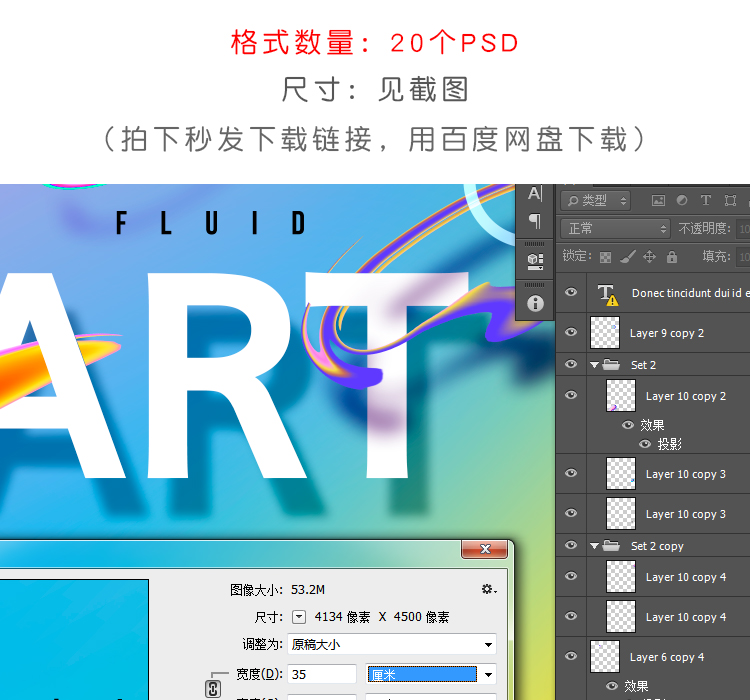
Task: Open the Character panel icon
Action: 535,194
